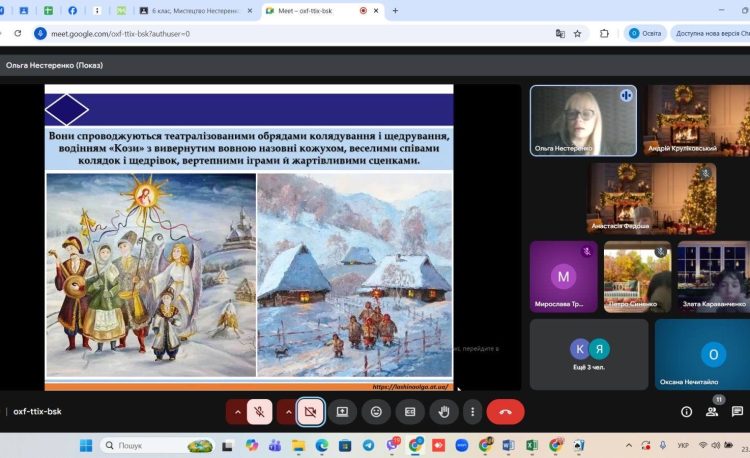Screen dimensions: 750x458
Task: Click the 'Ещё 3 чел.' participants tile
Action: click(x=590, y=354)
